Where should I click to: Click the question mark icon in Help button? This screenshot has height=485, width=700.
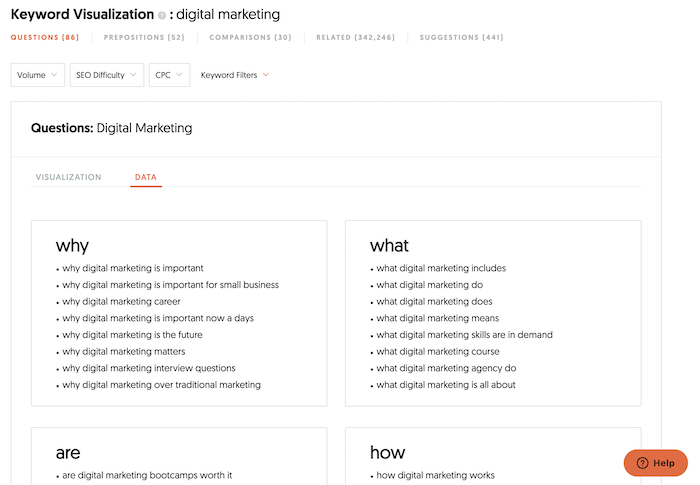coord(643,463)
